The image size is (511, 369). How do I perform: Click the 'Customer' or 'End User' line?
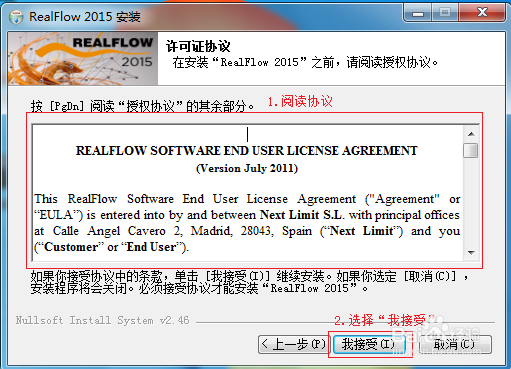tap(112, 247)
